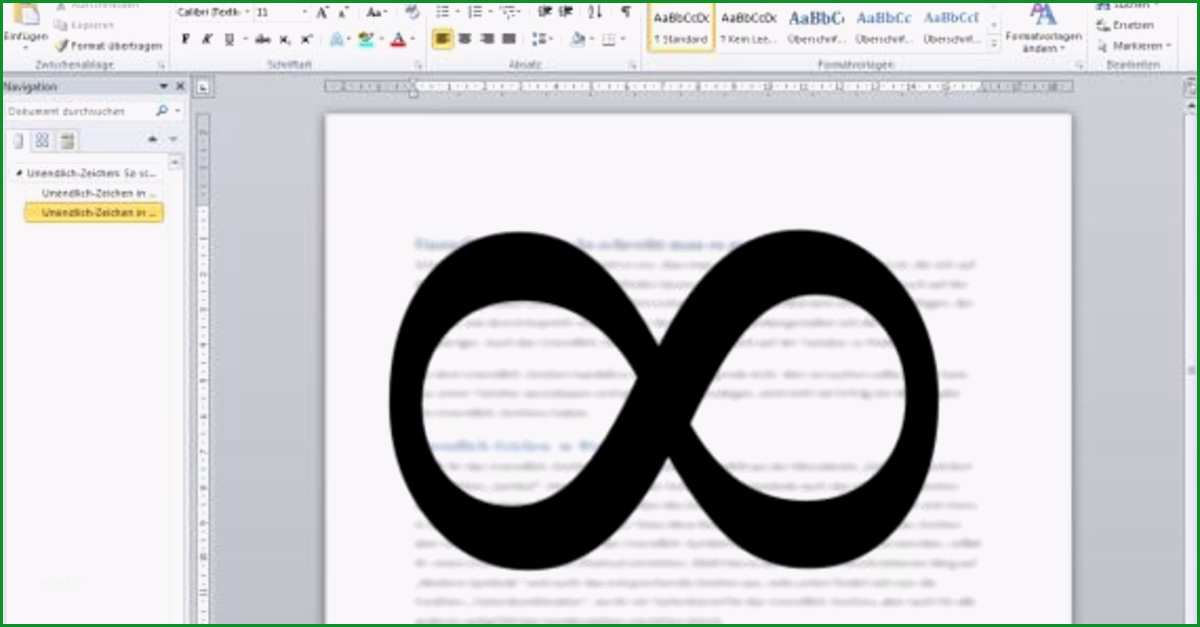The image size is (1200, 627).
Task: Select the highlighted 'Unendlich-Zeichen in ...' subheading
Action: (95, 212)
